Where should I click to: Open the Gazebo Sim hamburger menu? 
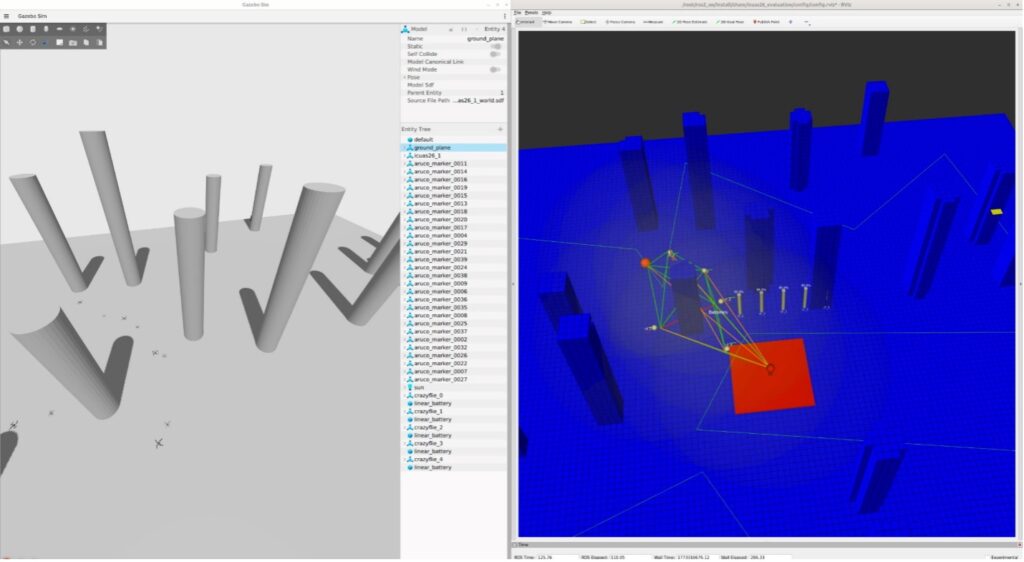pyautogui.click(x=8, y=16)
